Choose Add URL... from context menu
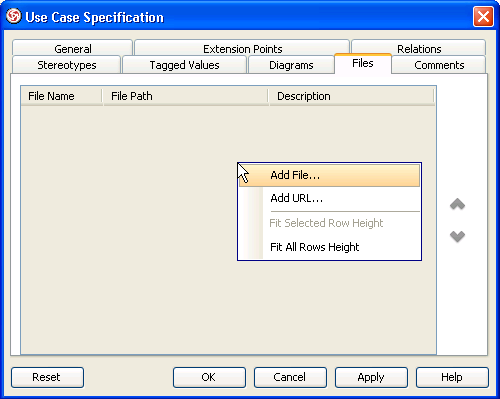Screen dimensions: 500x399 pyautogui.click(x=329, y=198)
